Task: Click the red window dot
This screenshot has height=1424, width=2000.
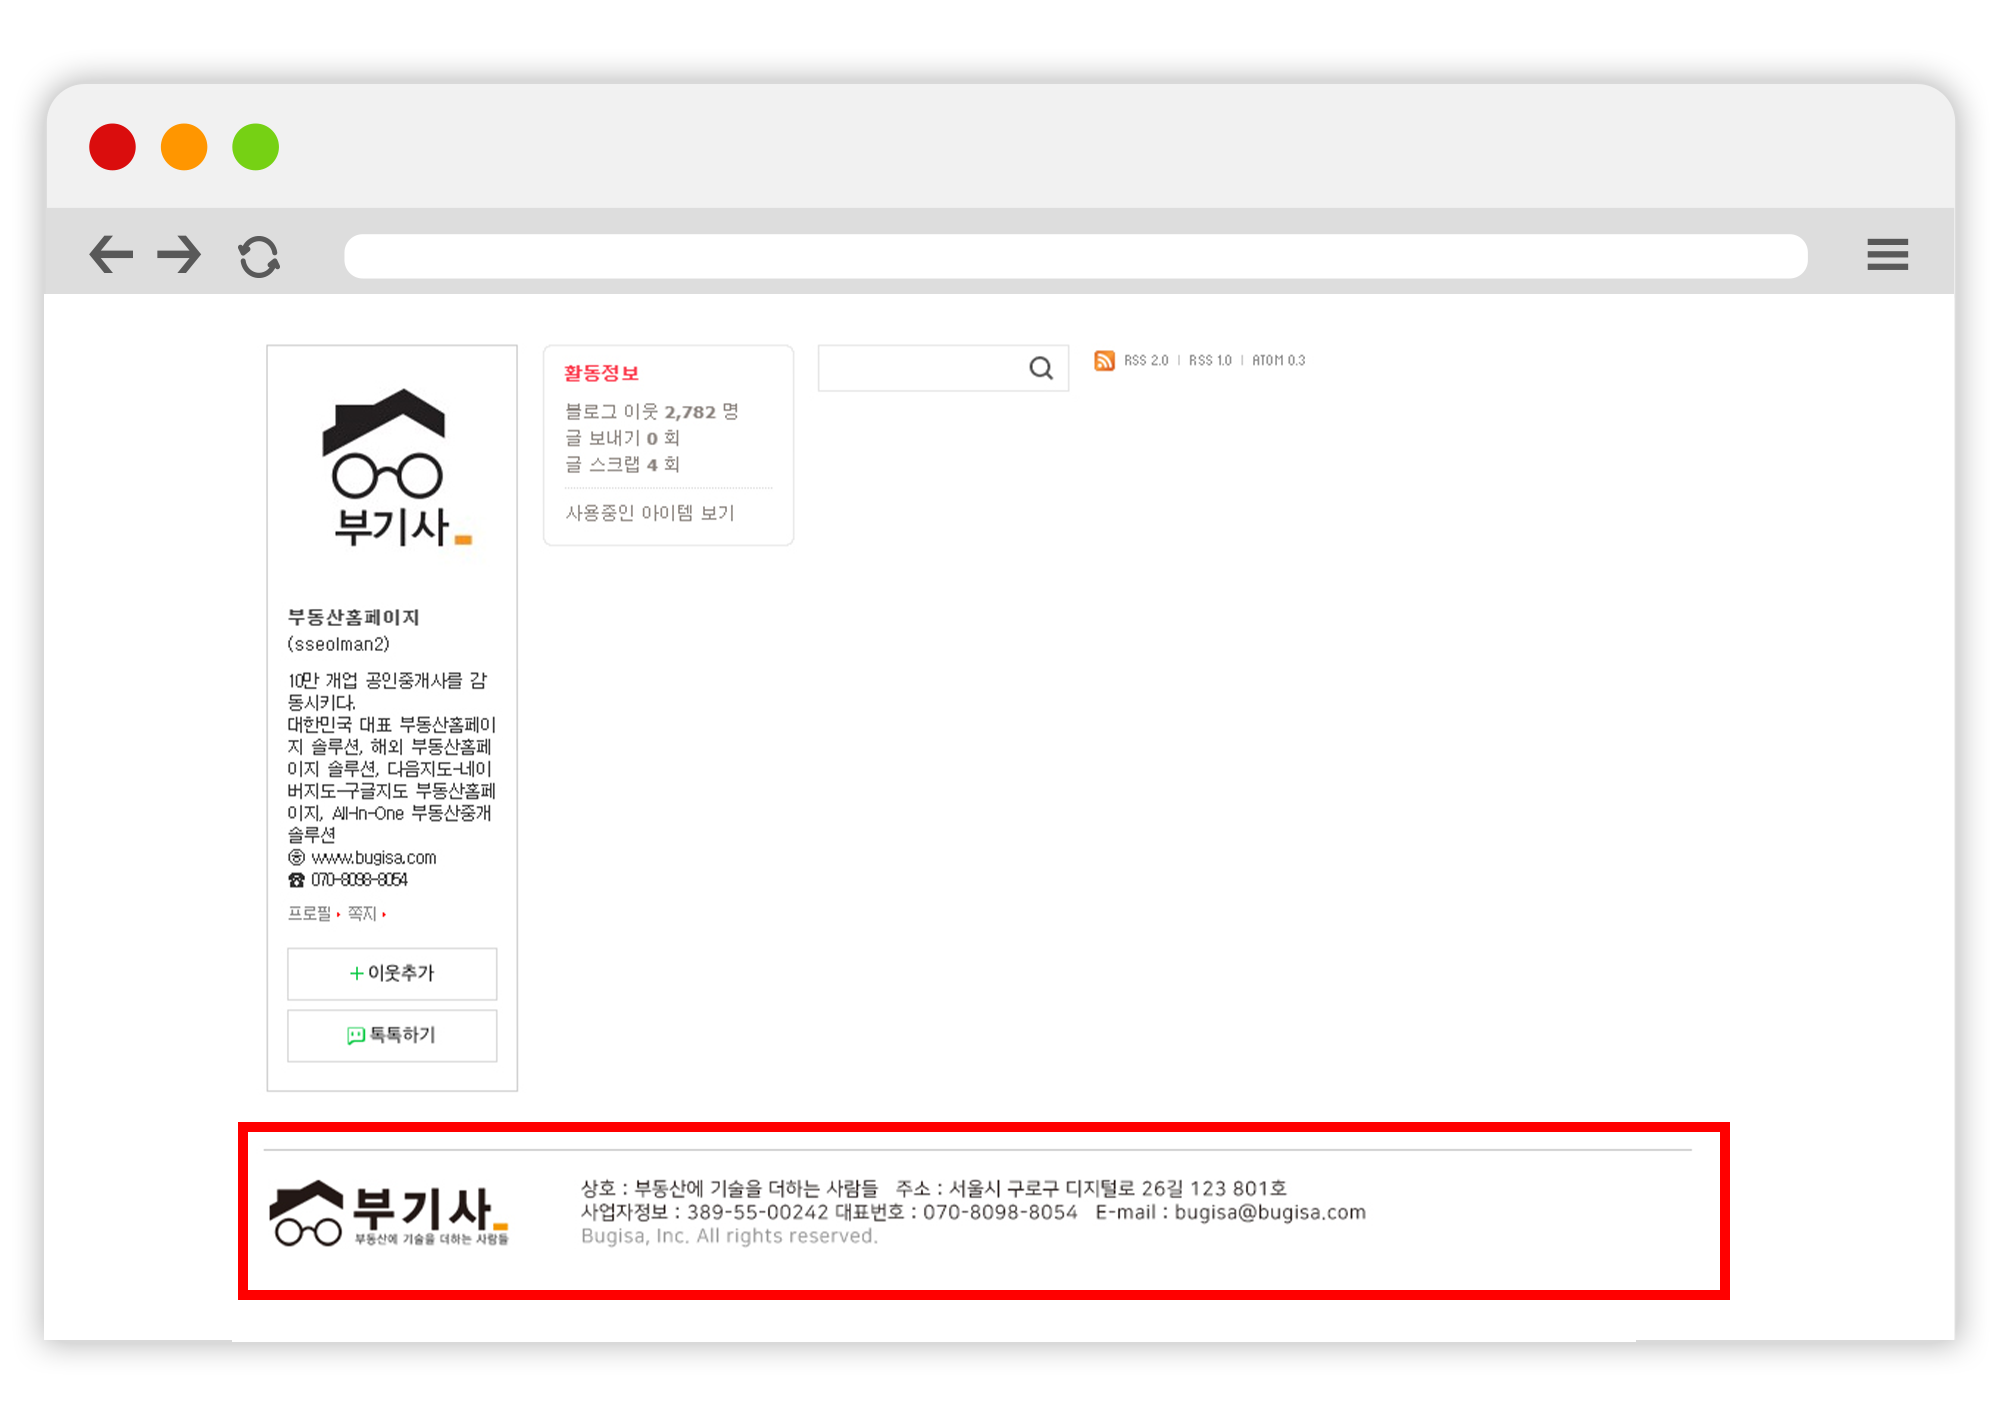Action: point(112,147)
